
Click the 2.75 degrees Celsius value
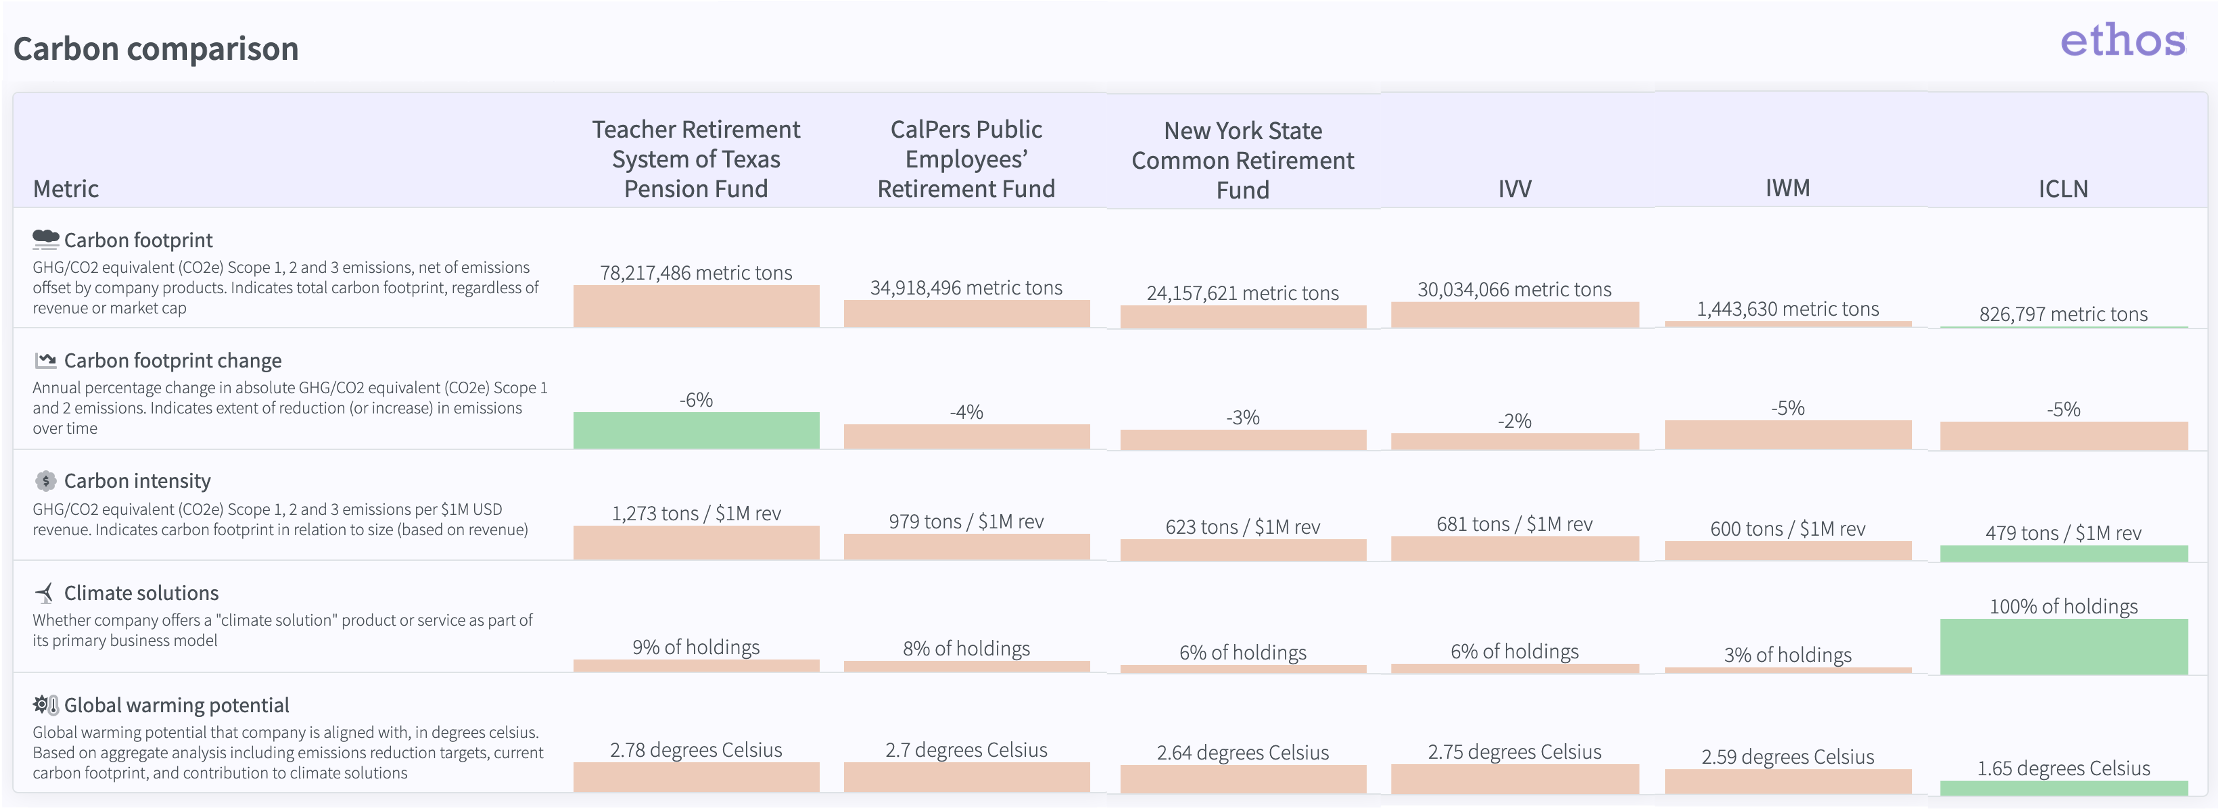pyautogui.click(x=1515, y=752)
